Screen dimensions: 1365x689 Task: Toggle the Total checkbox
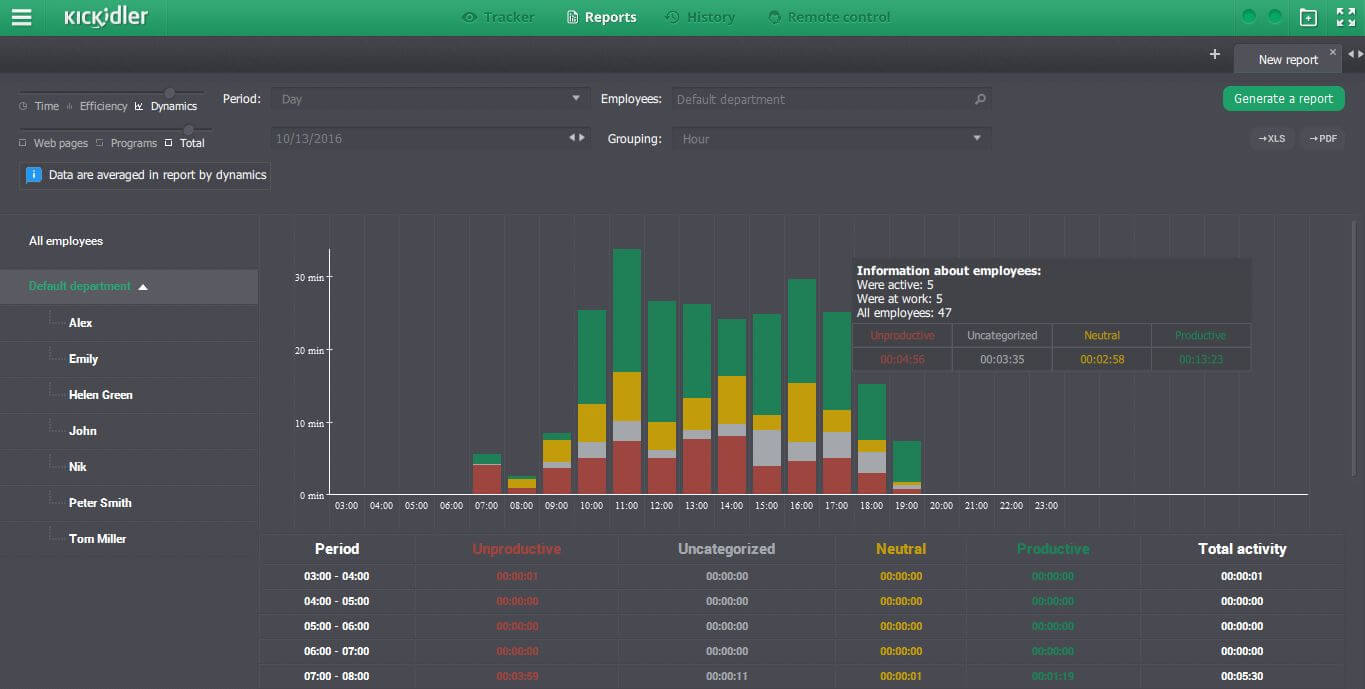(167, 142)
